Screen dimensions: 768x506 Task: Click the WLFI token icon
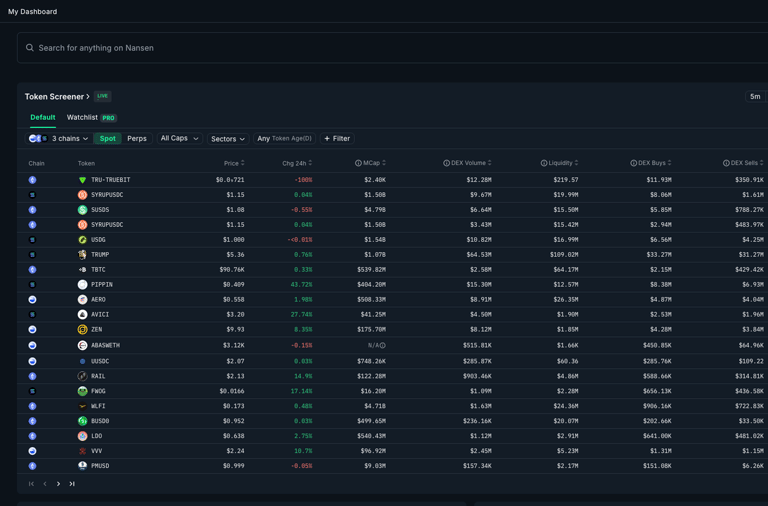click(x=82, y=406)
